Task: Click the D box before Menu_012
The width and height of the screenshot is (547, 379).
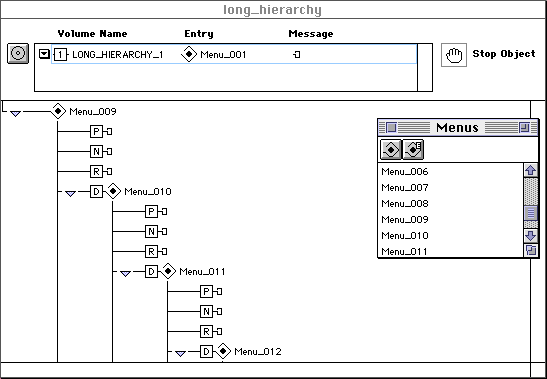Action: [206, 351]
